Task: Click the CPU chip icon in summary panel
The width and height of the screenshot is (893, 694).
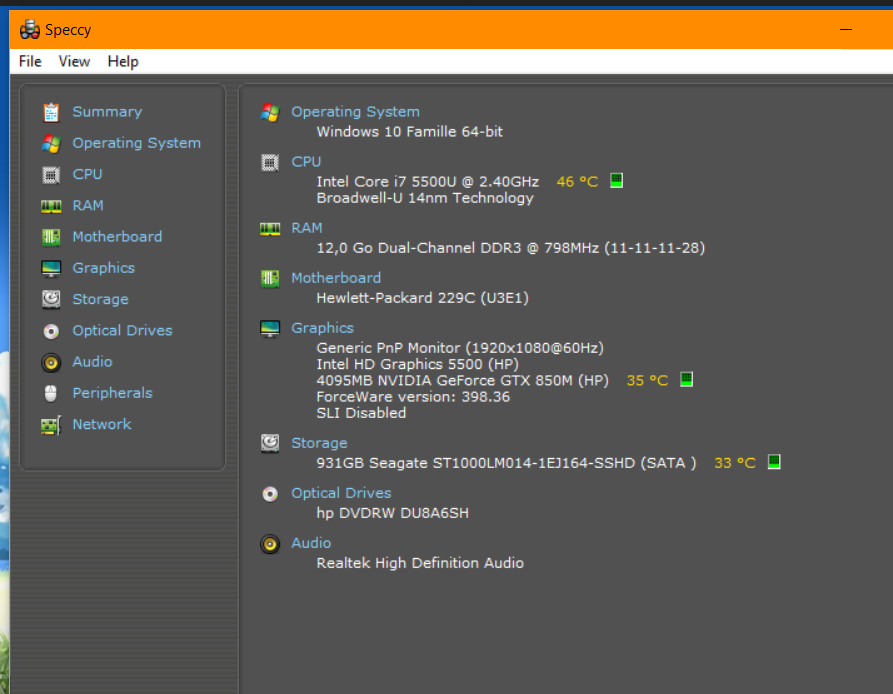Action: 270,163
